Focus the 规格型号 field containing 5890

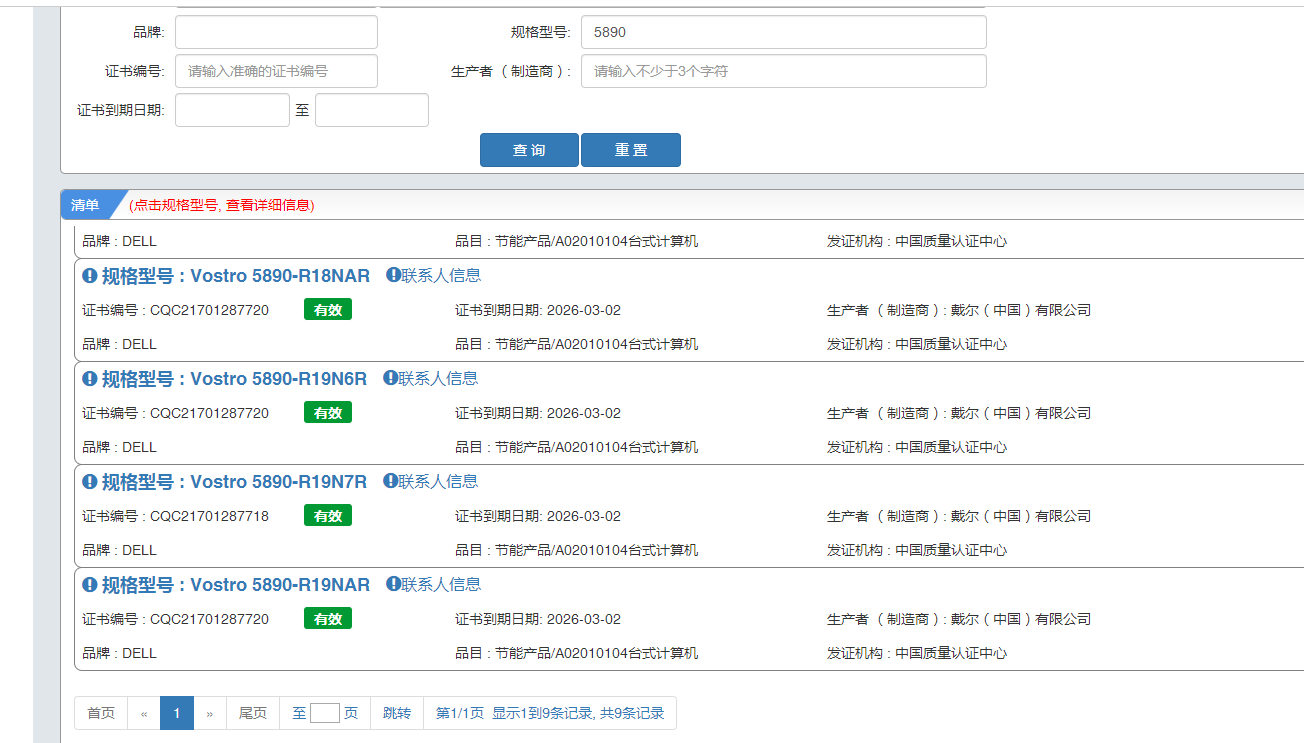tap(784, 32)
